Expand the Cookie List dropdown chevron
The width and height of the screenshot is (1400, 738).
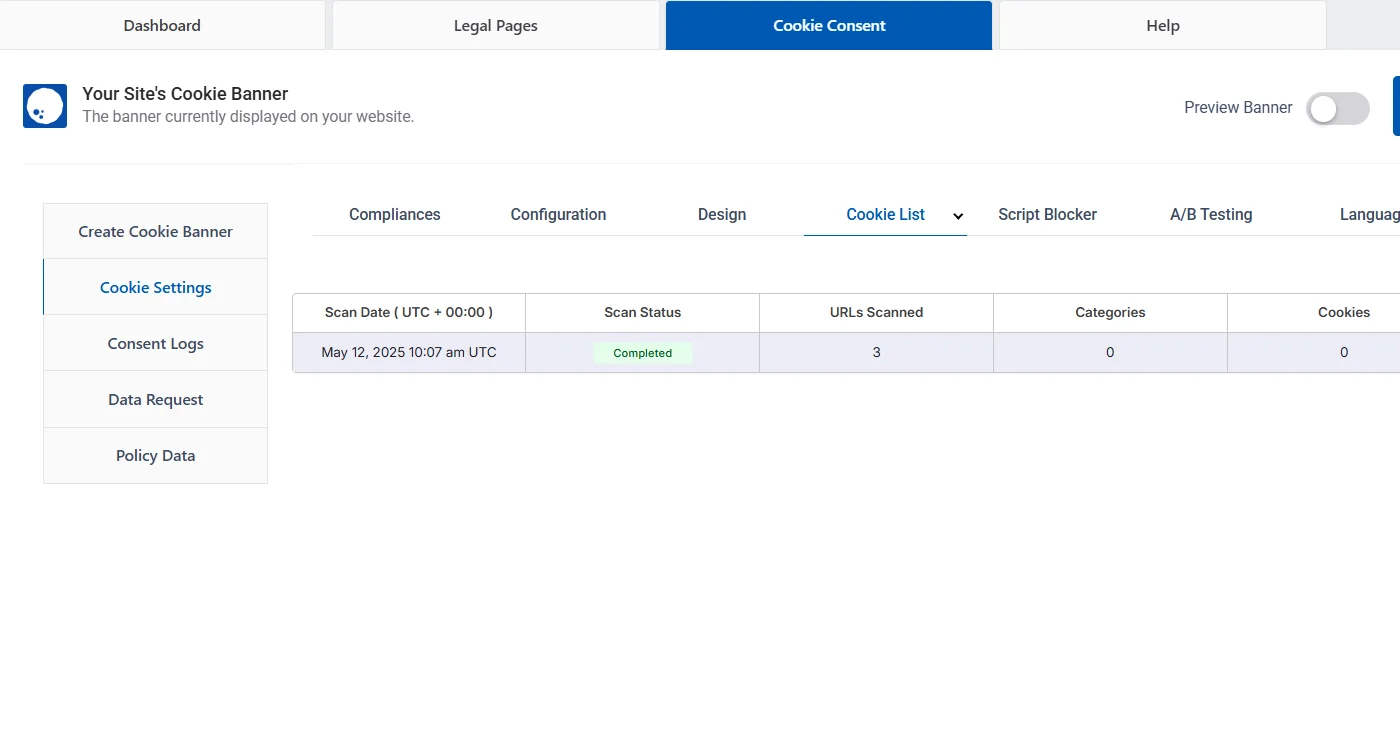pos(958,216)
